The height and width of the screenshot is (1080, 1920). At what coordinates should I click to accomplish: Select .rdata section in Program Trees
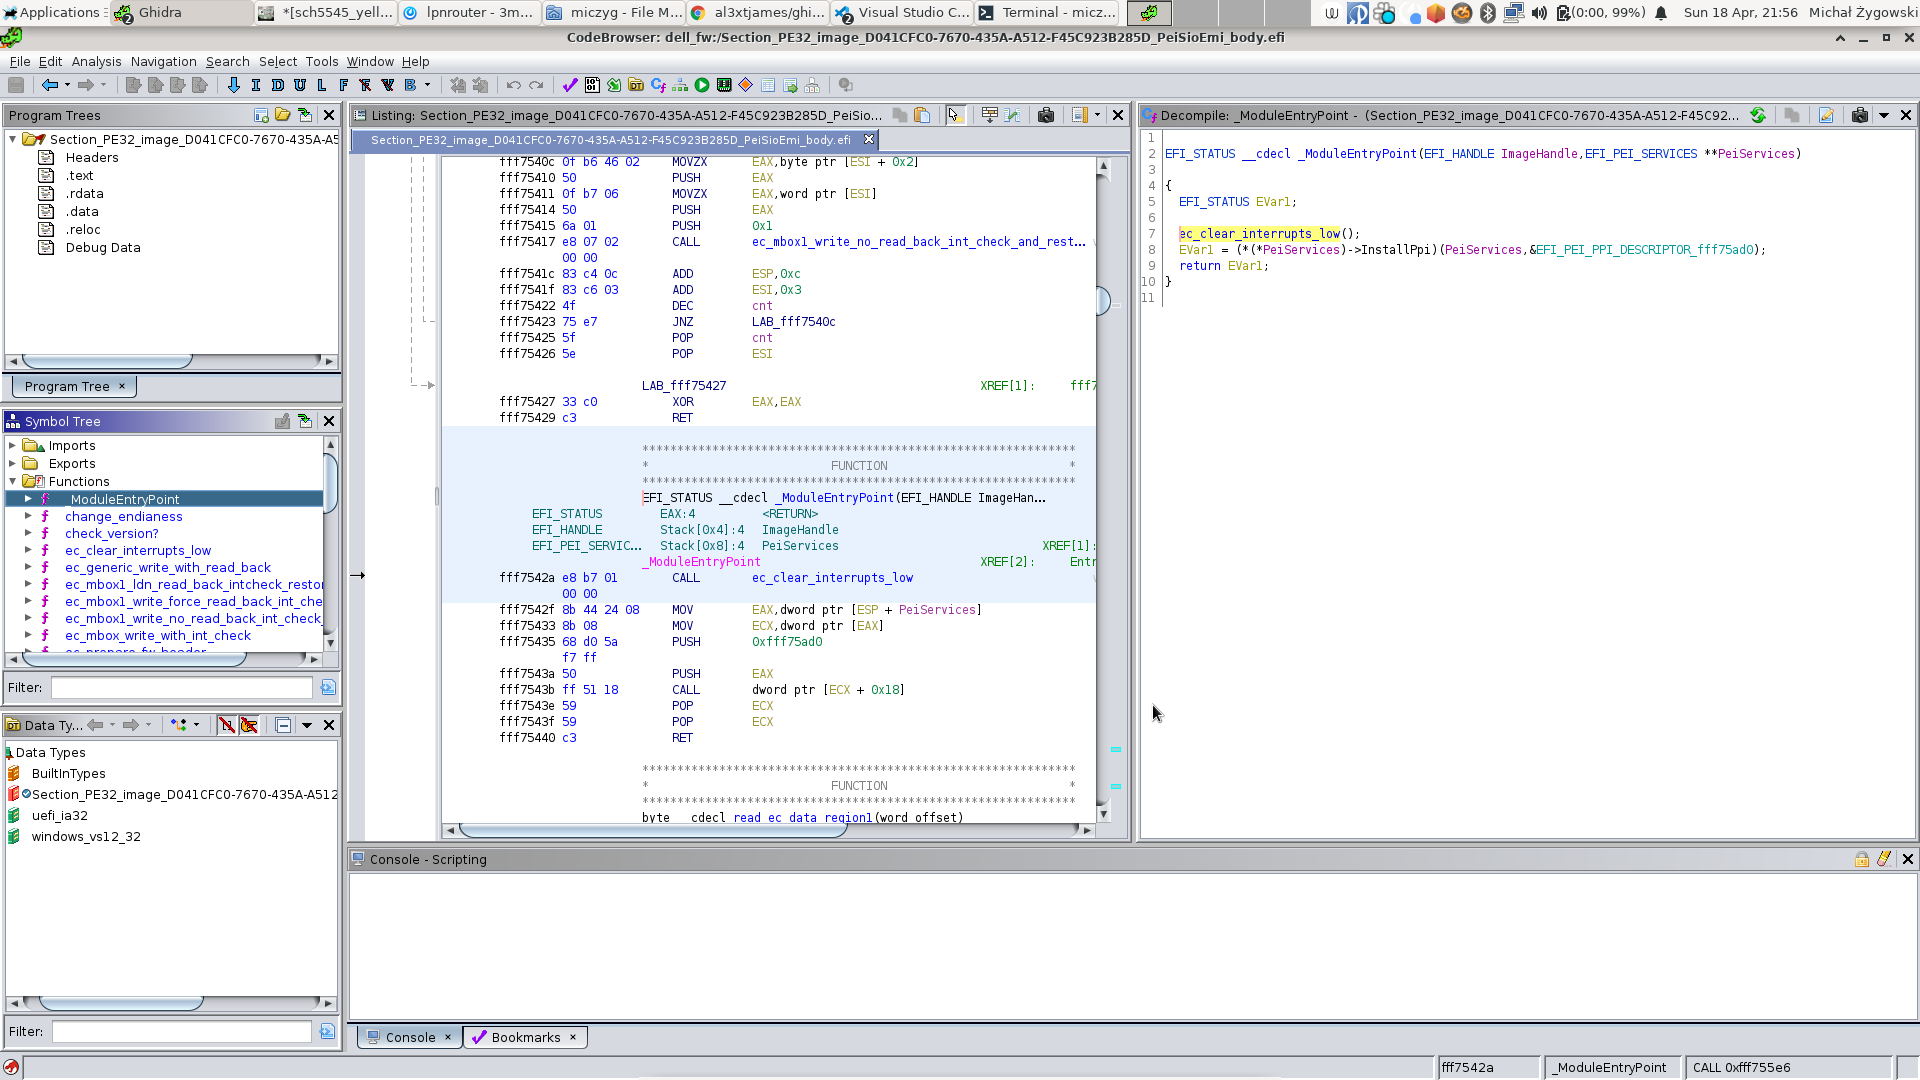pos(84,193)
